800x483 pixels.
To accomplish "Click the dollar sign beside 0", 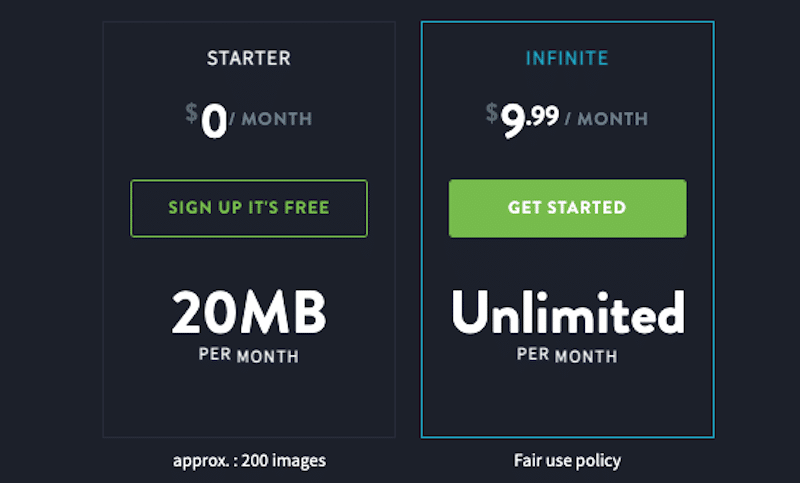I will point(191,113).
